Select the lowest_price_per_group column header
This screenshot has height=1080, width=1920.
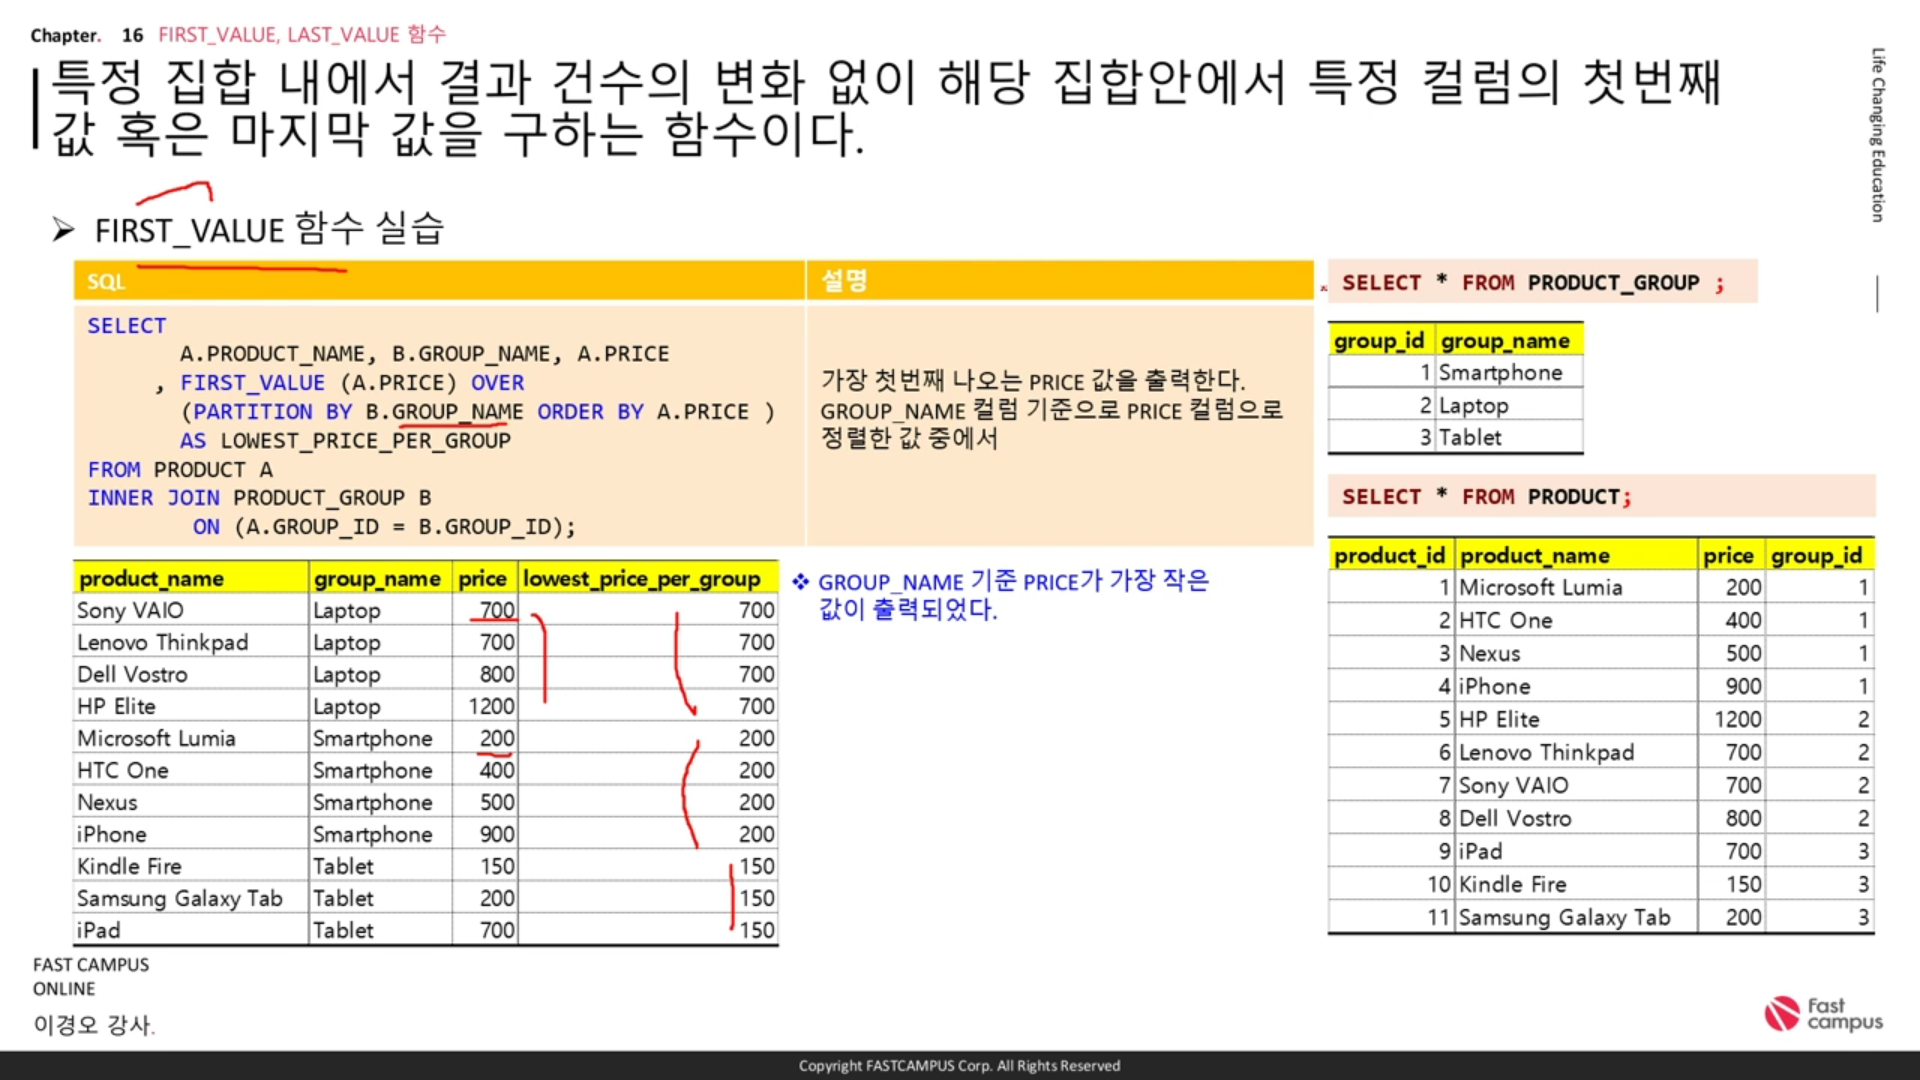(641, 579)
